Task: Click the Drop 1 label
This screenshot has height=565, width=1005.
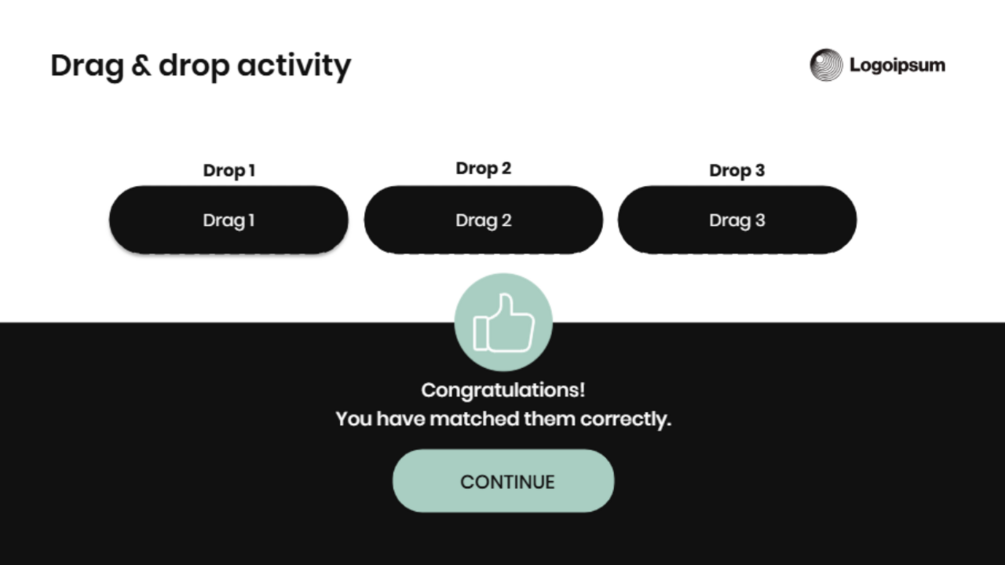Action: click(229, 170)
